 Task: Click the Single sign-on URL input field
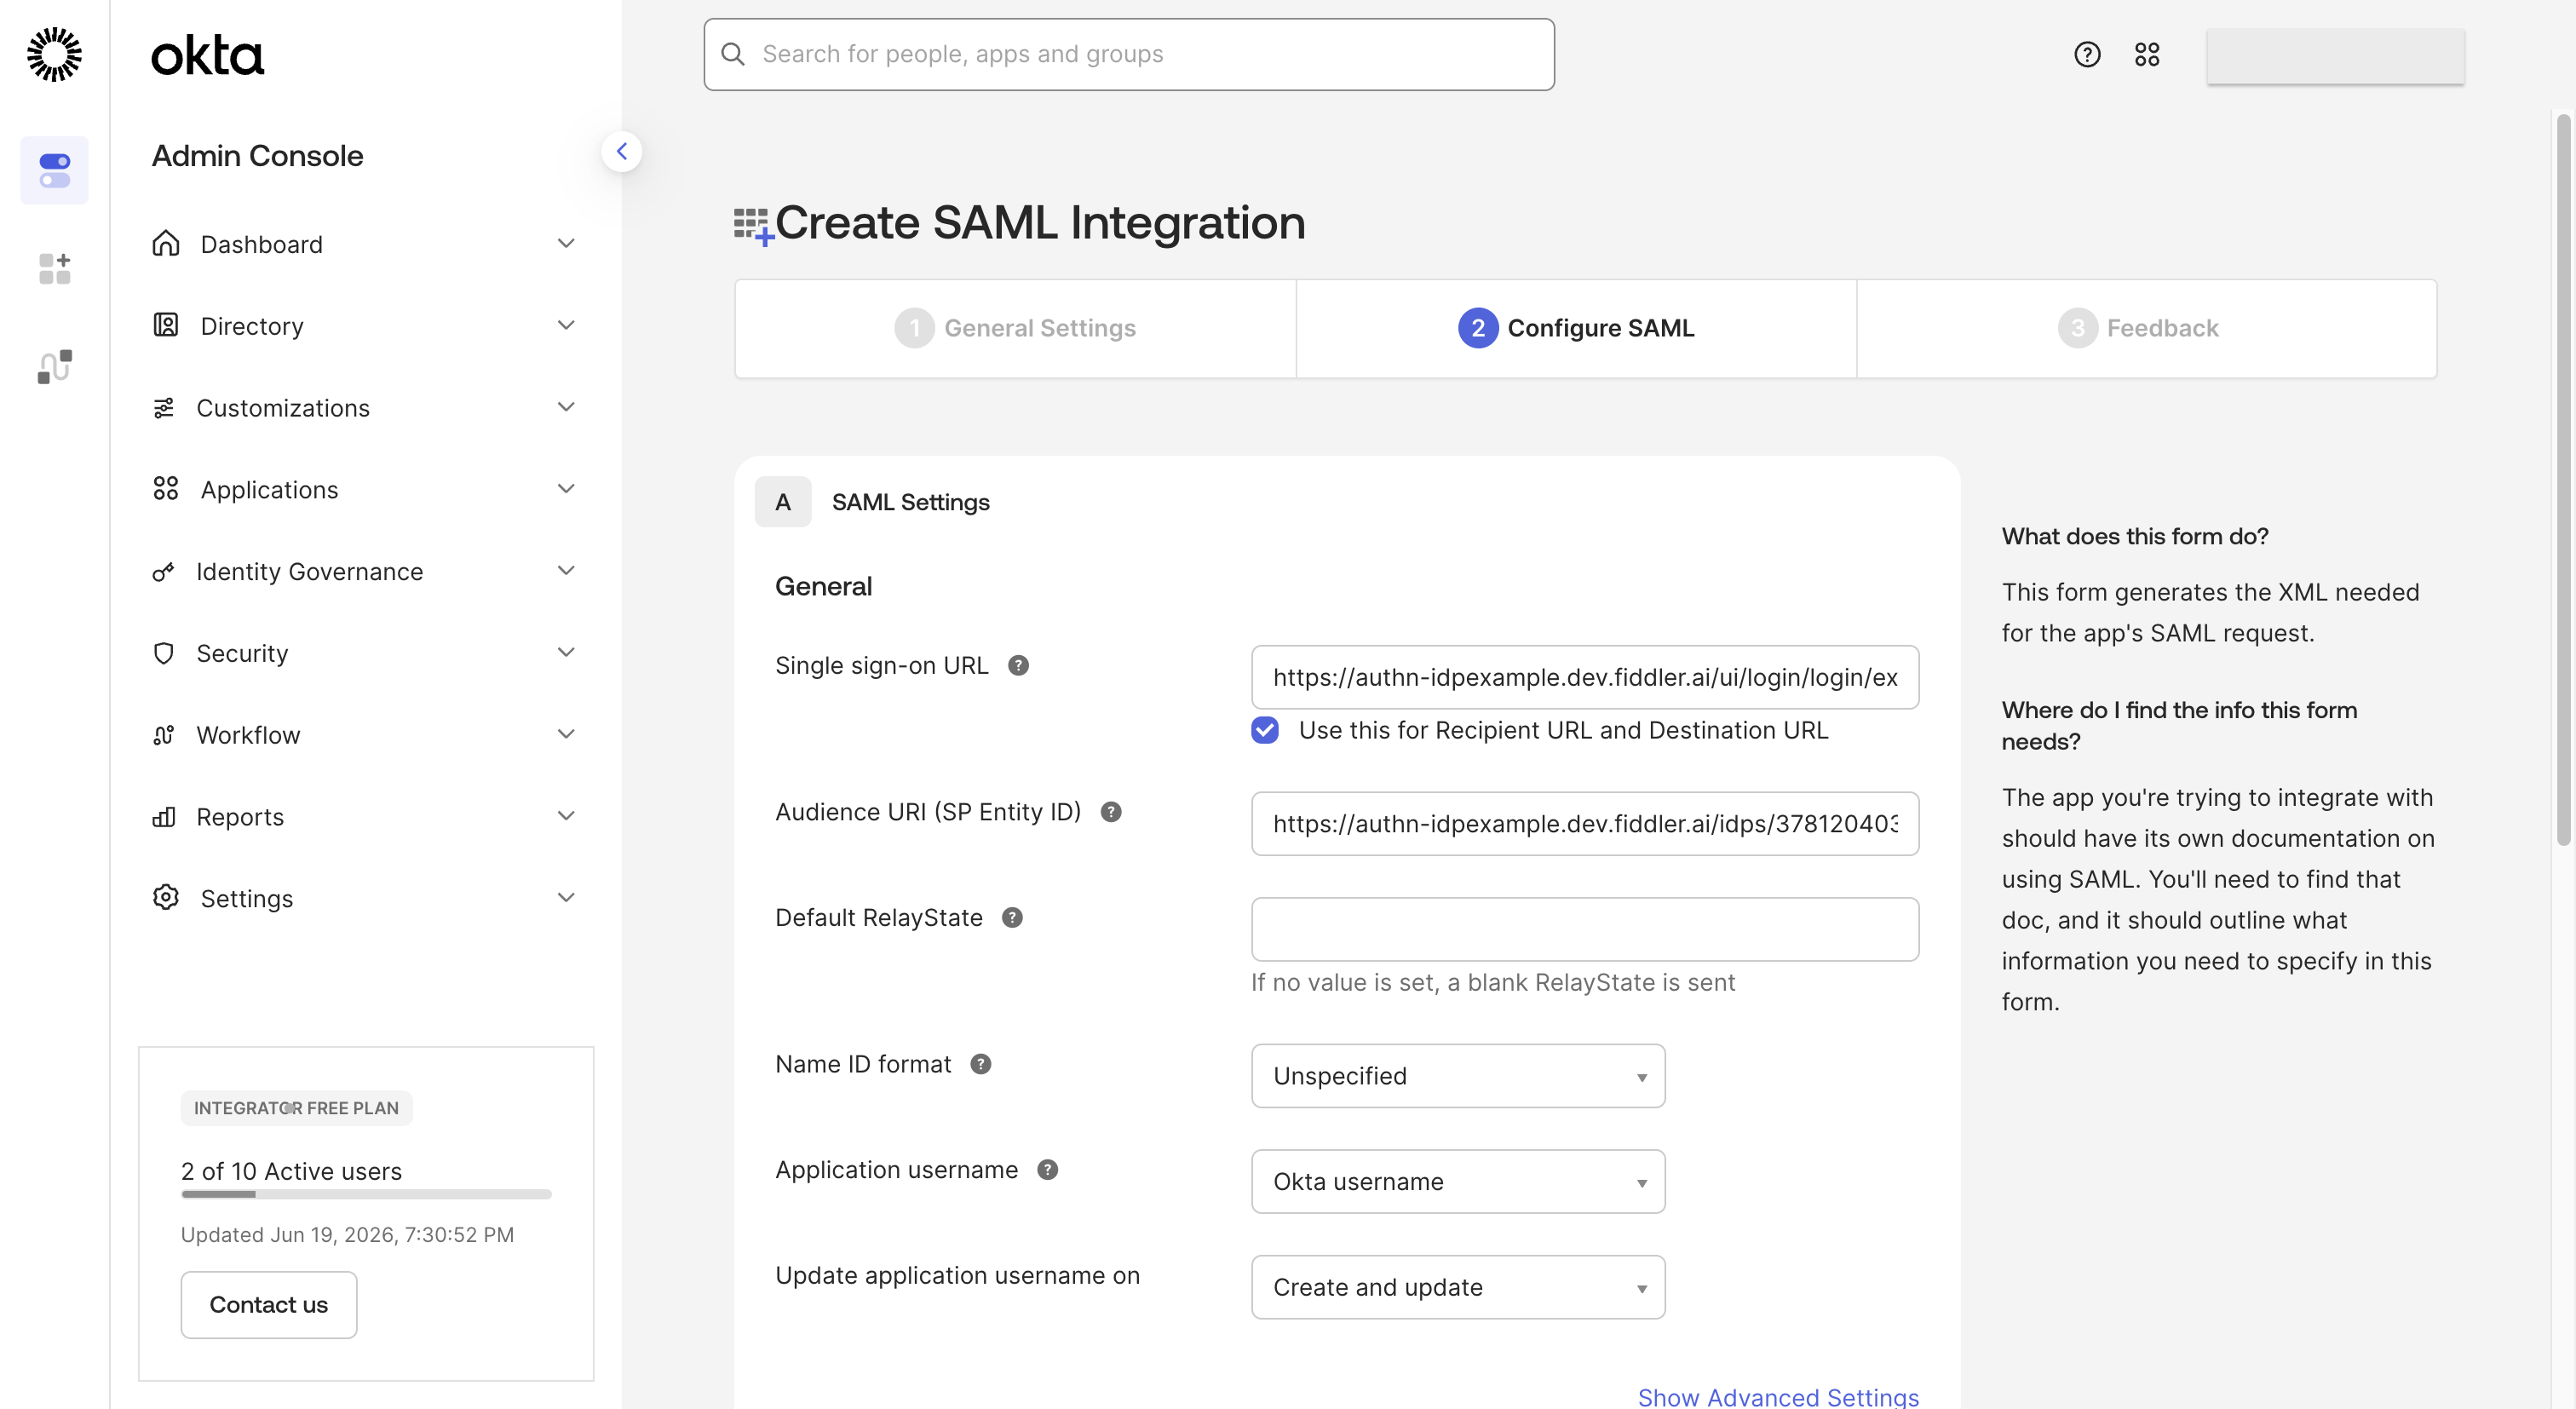(x=1585, y=678)
